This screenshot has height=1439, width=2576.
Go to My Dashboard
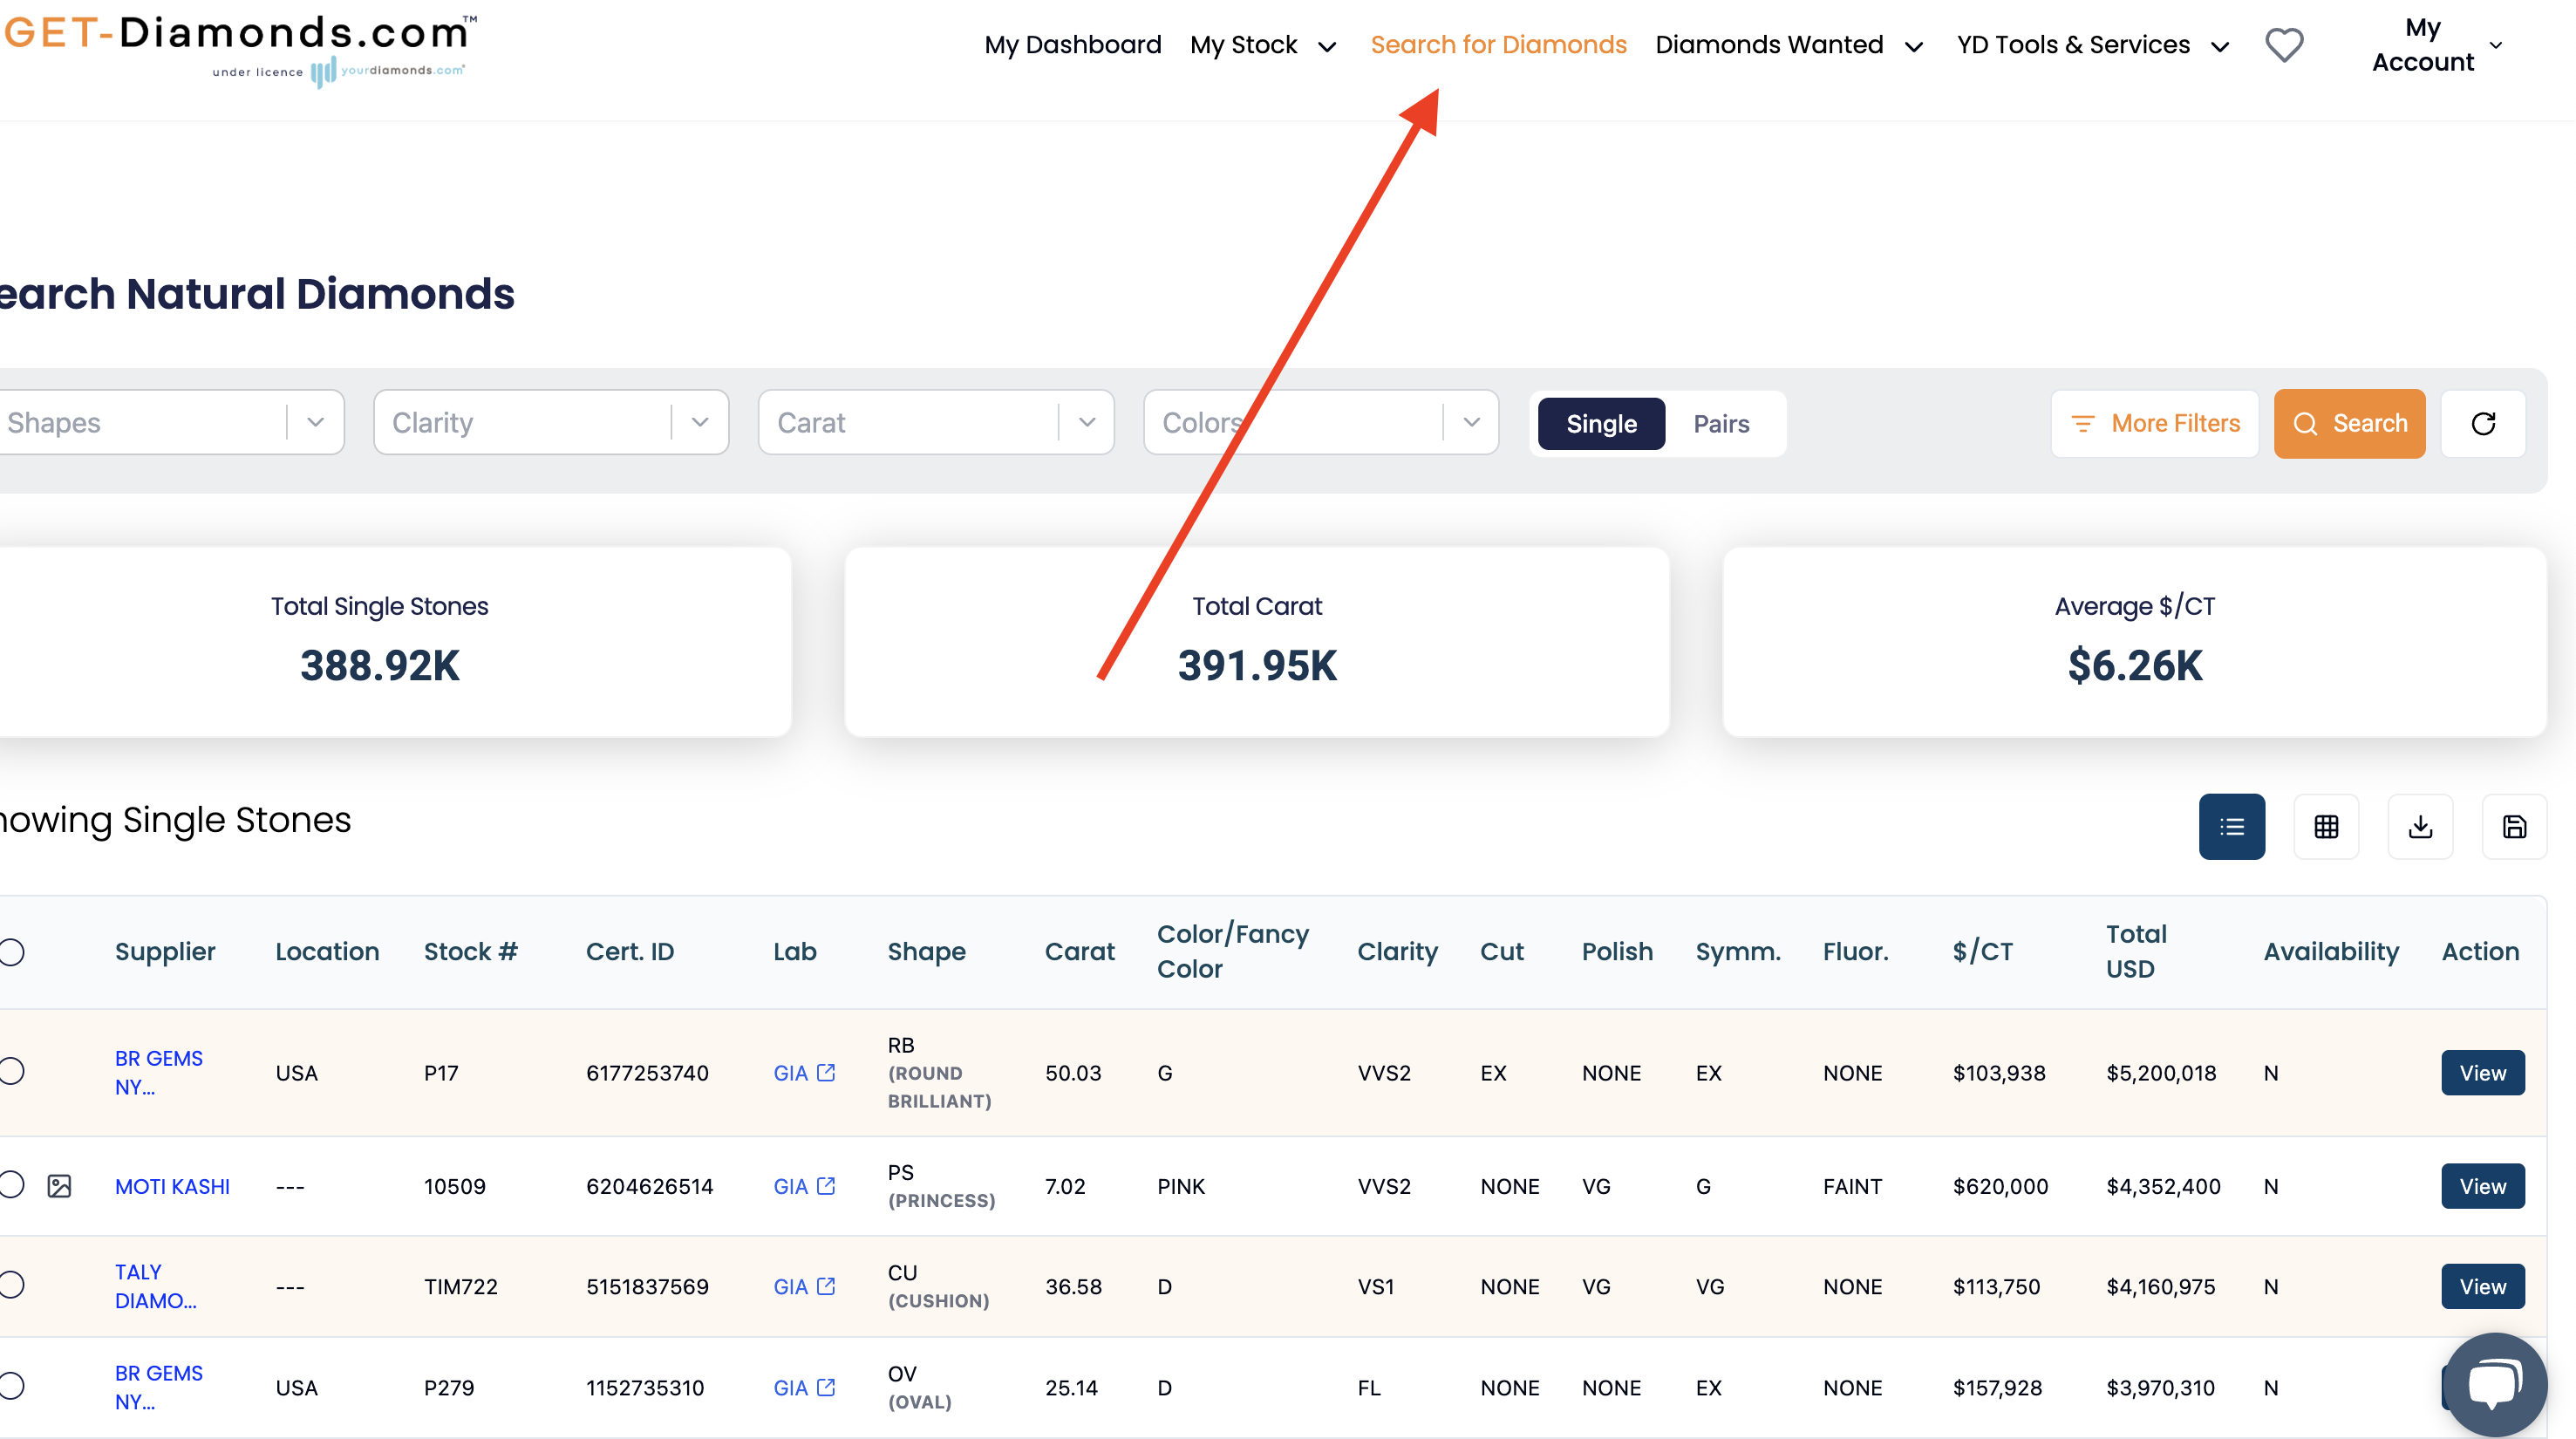pyautogui.click(x=1072, y=45)
